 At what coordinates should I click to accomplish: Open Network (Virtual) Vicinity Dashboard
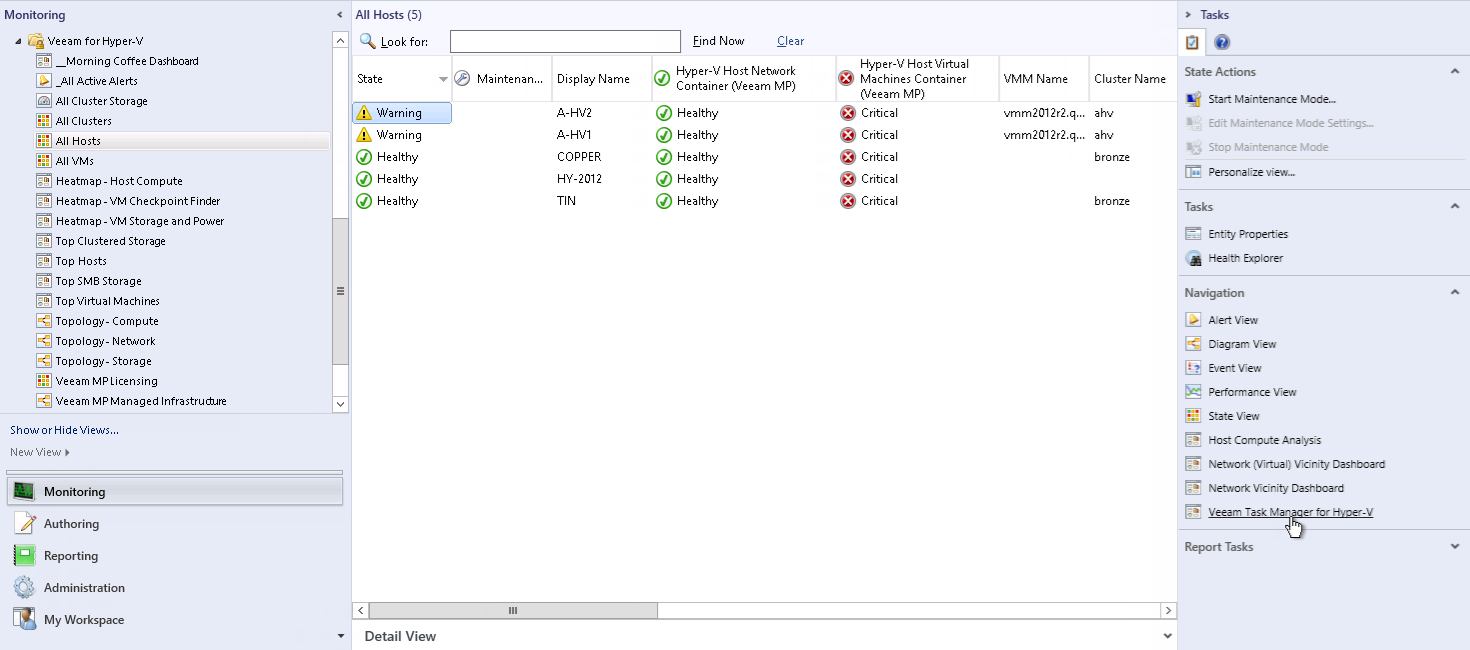click(x=1296, y=464)
